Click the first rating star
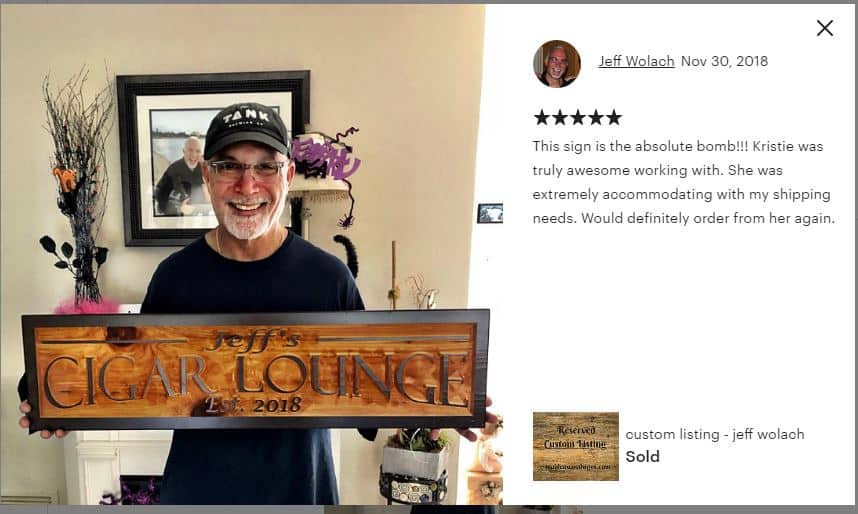 point(541,117)
